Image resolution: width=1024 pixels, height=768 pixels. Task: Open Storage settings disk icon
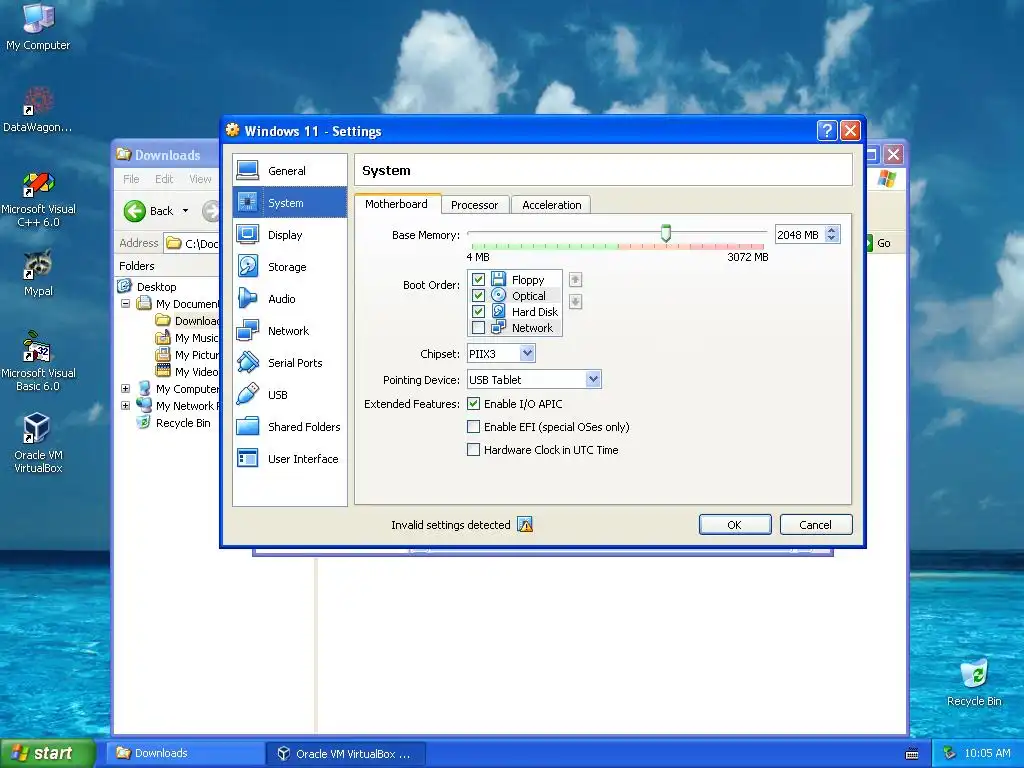coord(248,266)
